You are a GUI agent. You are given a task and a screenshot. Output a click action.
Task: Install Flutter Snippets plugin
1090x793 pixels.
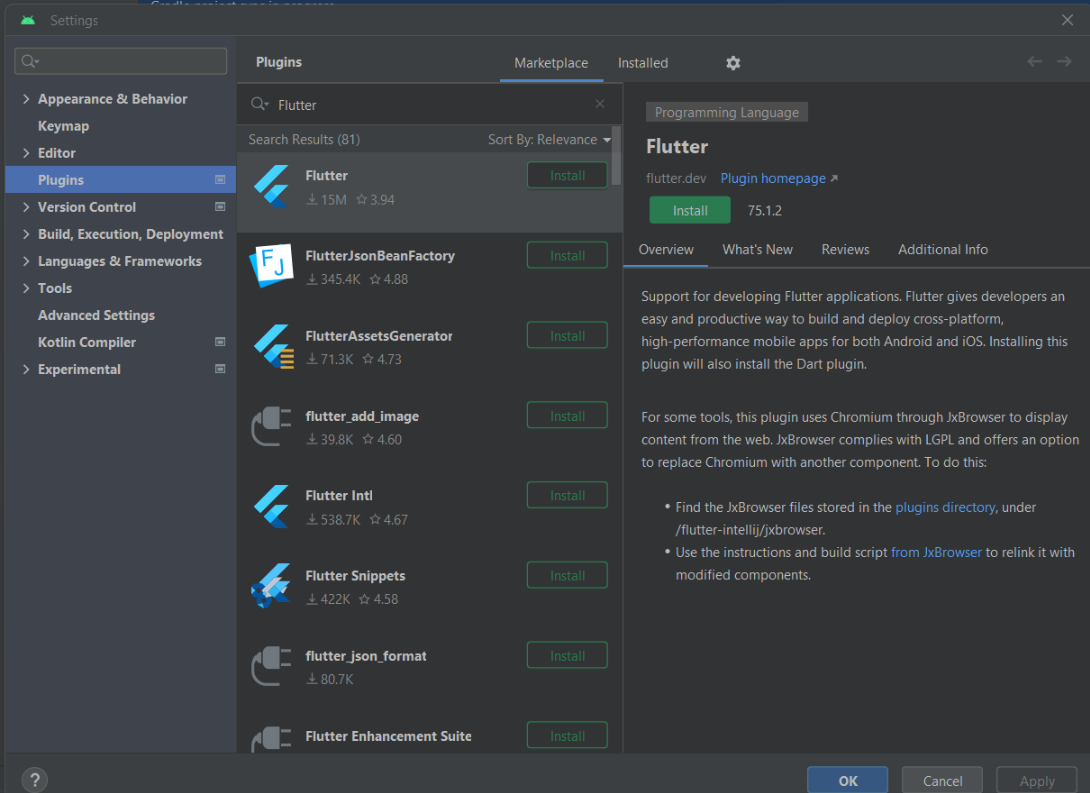pyautogui.click(x=567, y=575)
